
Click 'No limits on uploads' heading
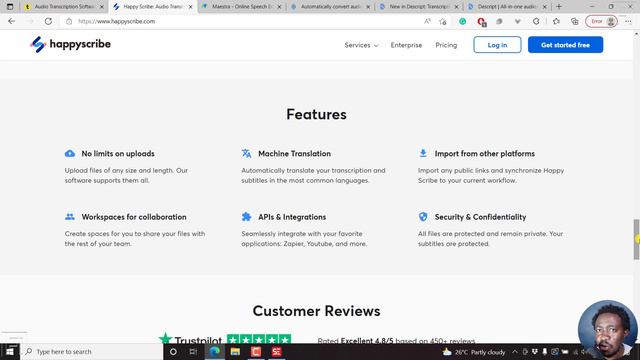point(118,154)
